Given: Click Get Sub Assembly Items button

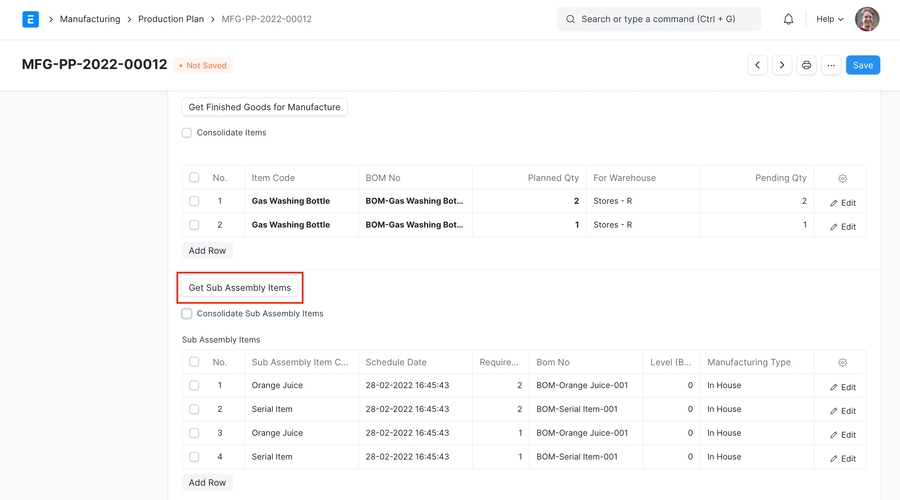Looking at the screenshot, I should (x=240, y=288).
